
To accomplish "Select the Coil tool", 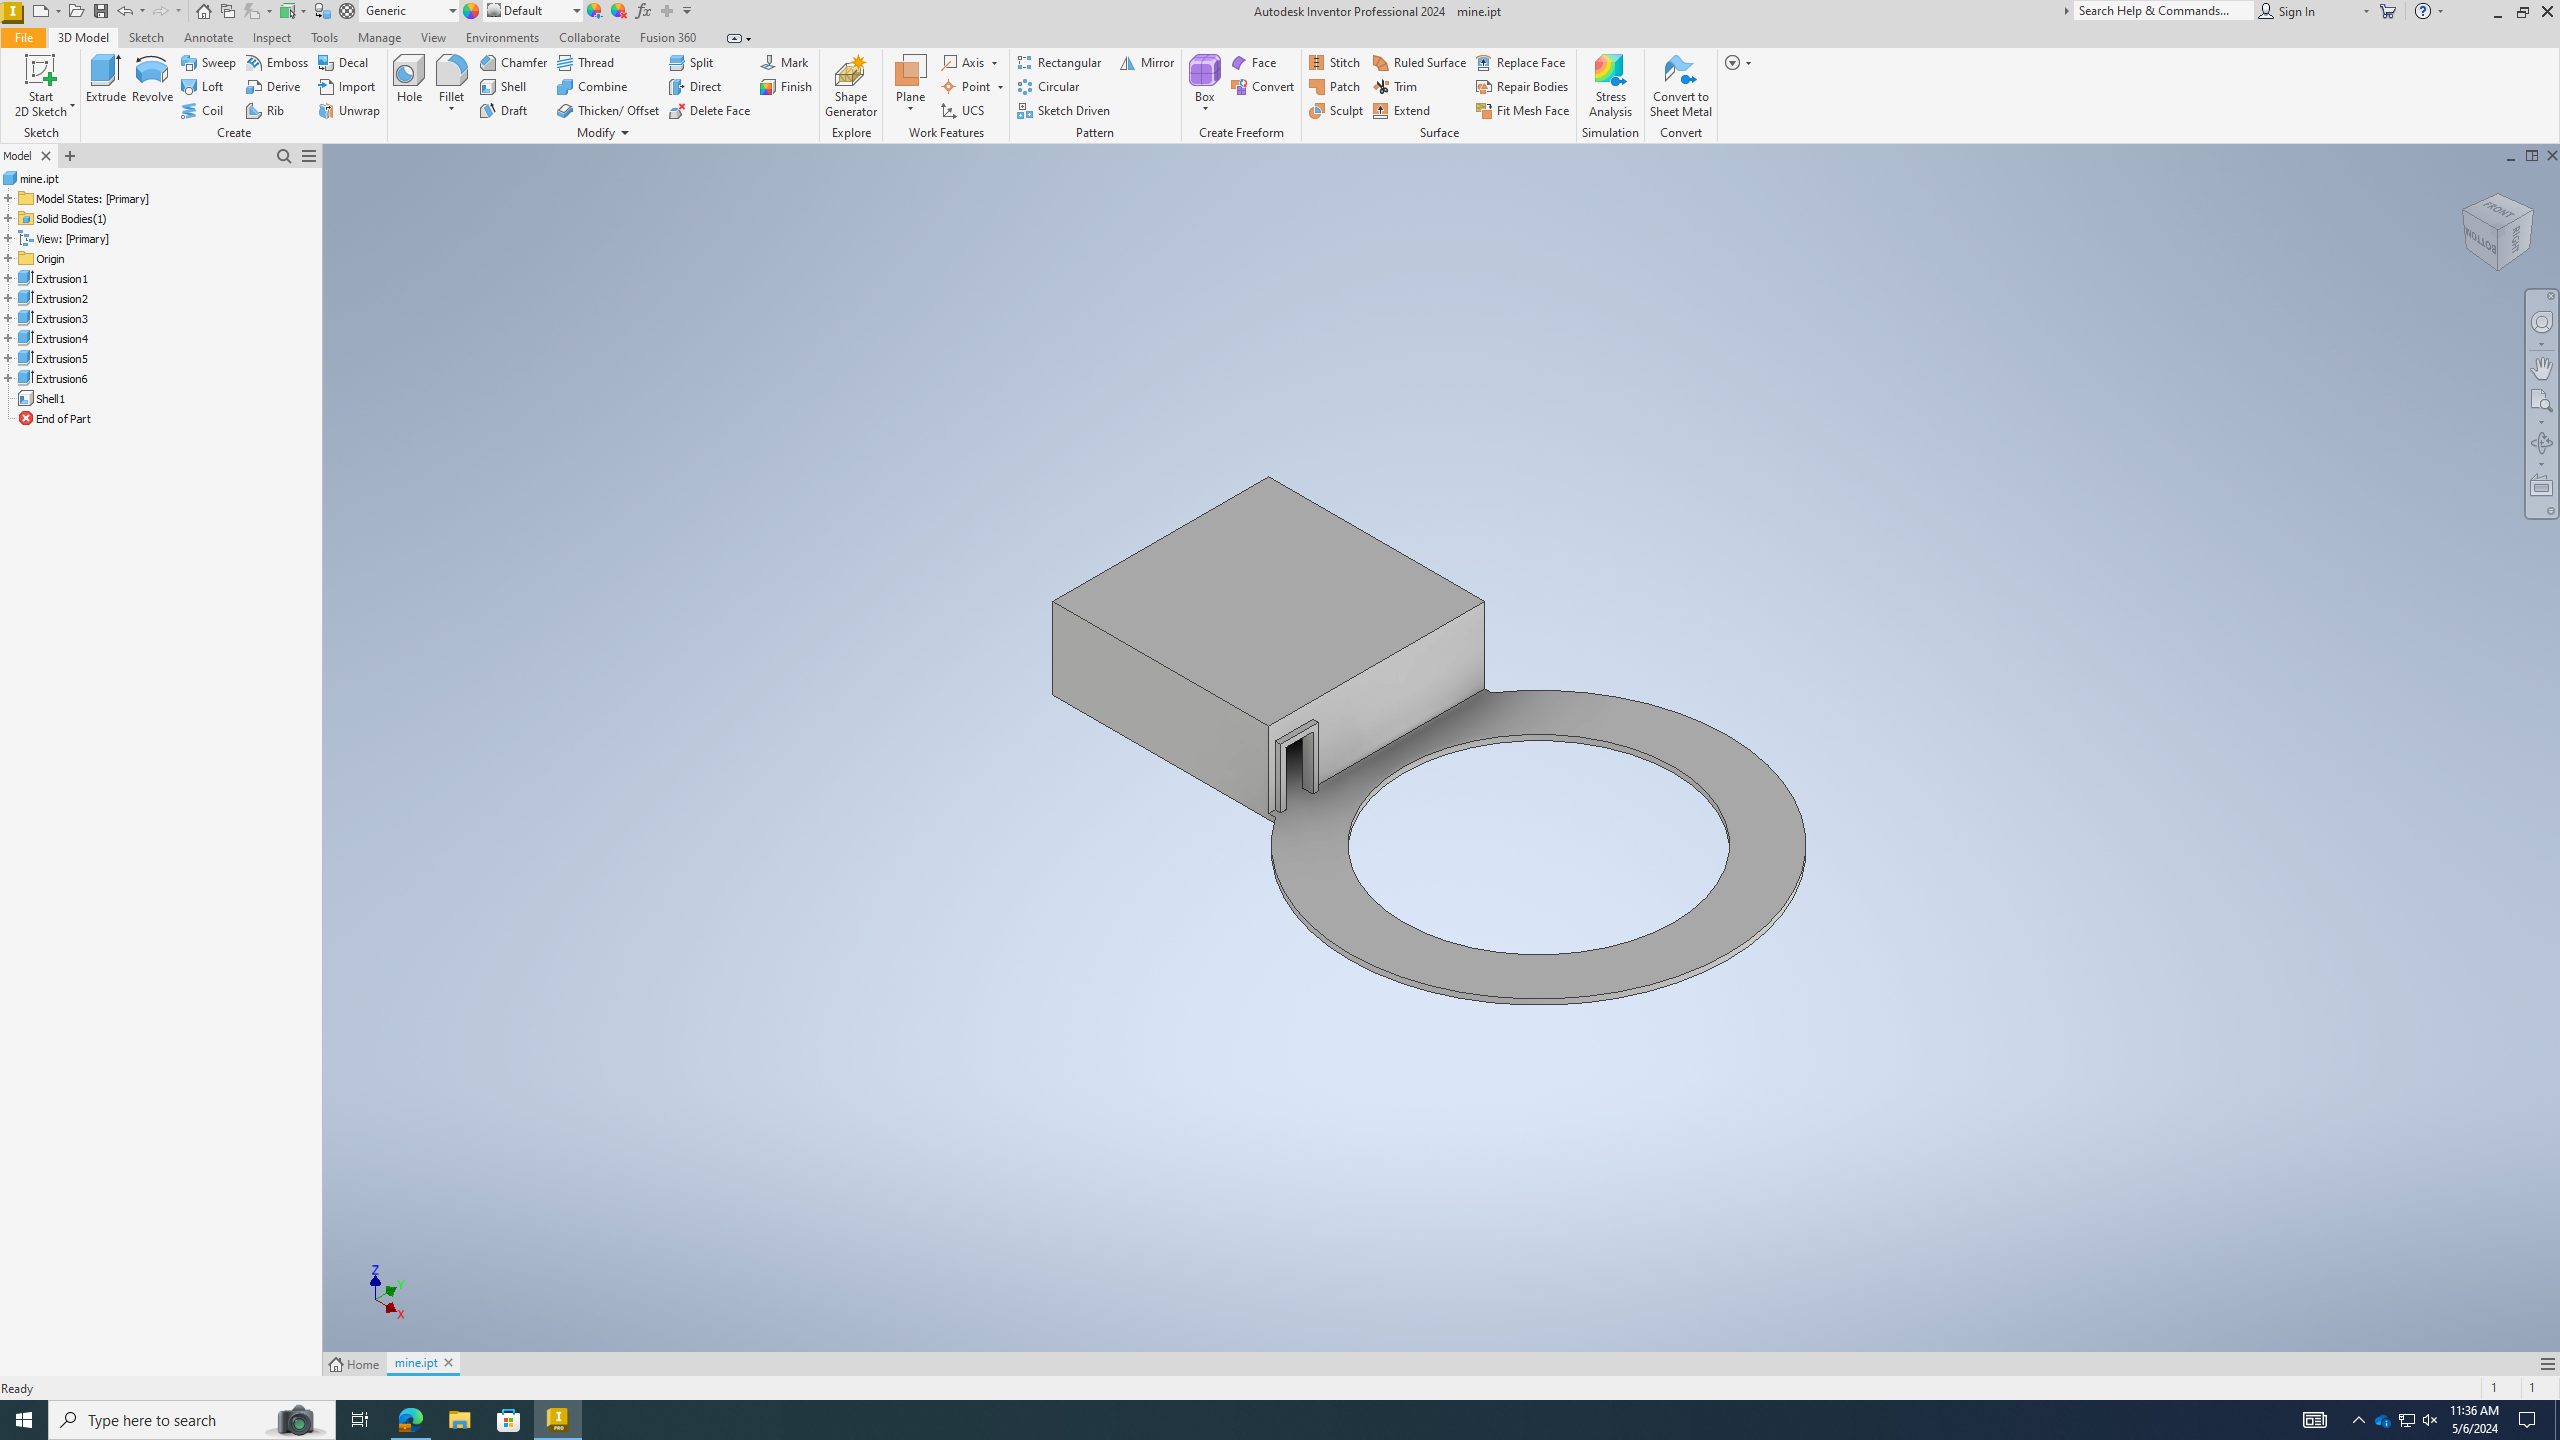I will pos(202,110).
